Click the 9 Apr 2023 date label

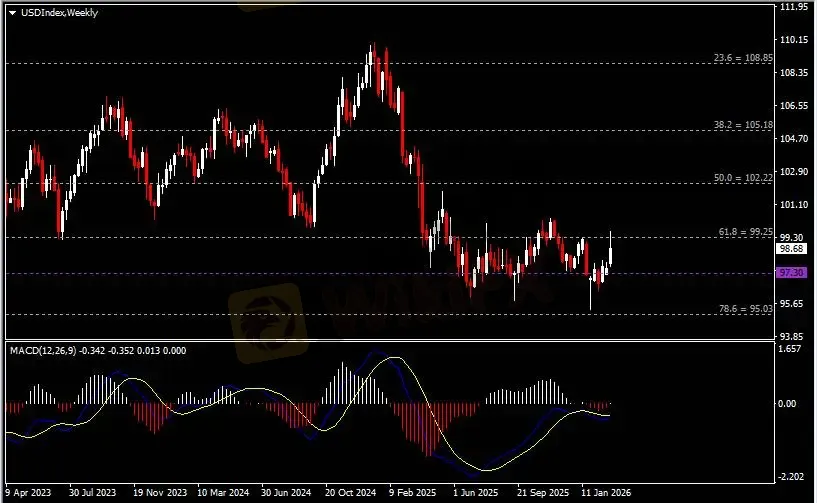point(27,493)
